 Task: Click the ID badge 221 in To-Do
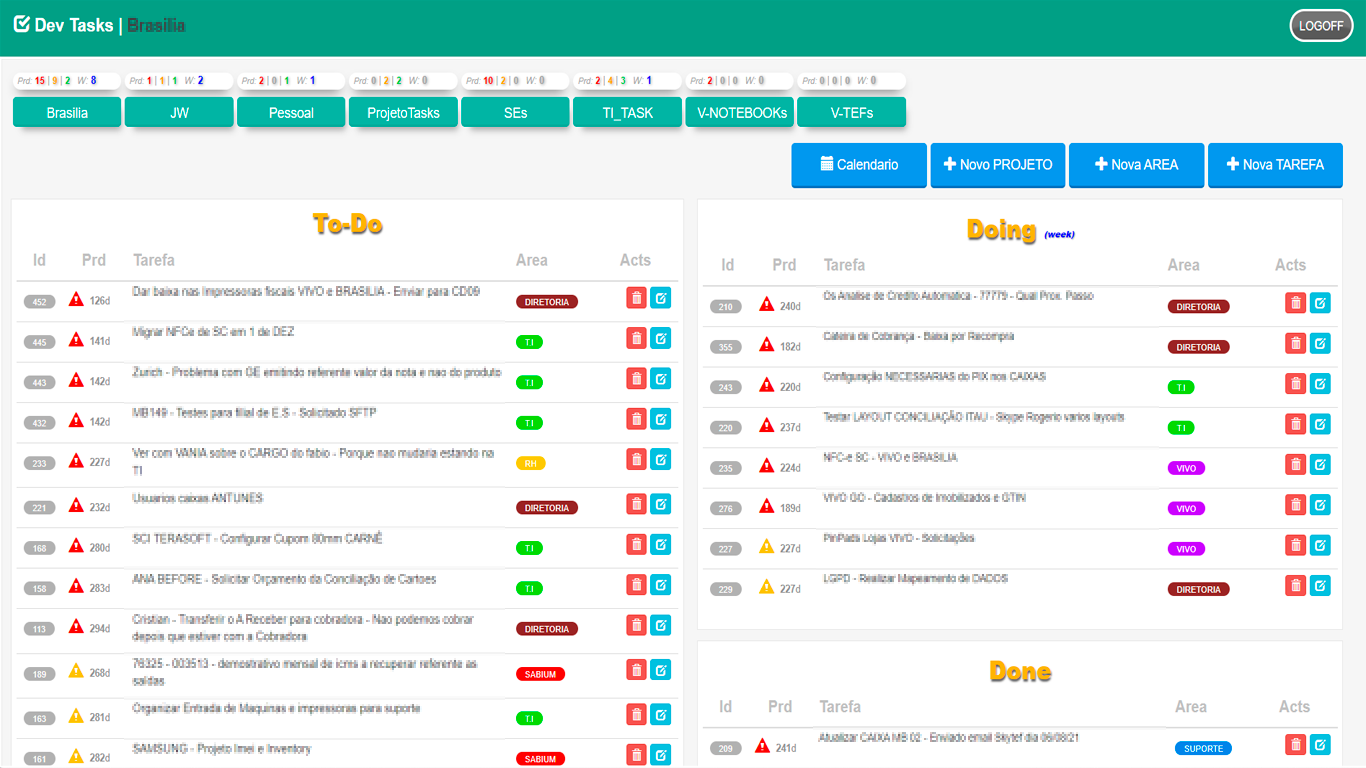pyautogui.click(x=40, y=508)
